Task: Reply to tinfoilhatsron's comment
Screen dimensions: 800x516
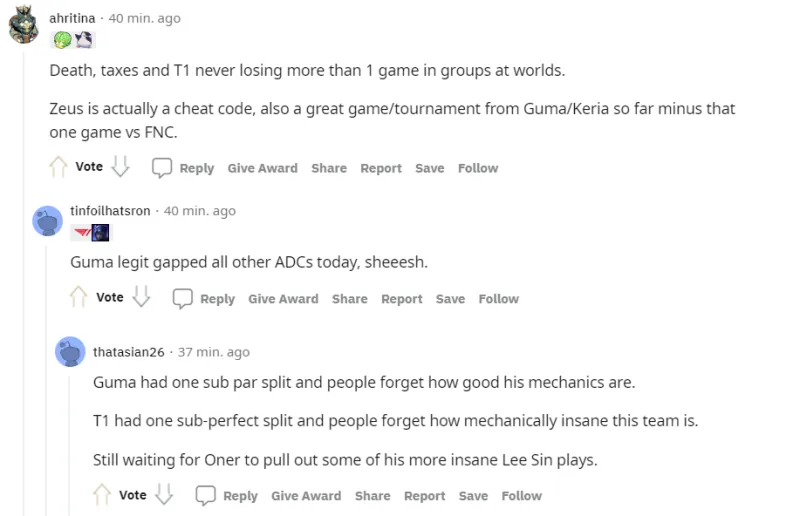Action: coord(205,298)
